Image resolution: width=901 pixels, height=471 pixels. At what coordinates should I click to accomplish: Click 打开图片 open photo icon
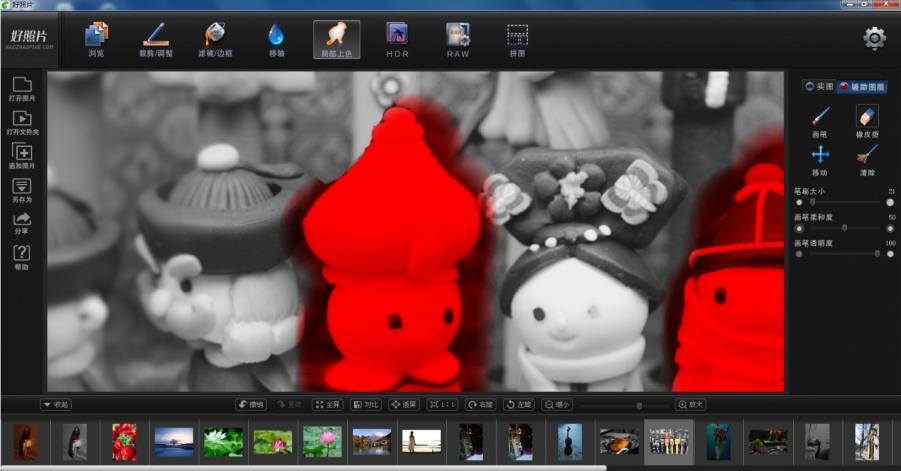[22, 86]
